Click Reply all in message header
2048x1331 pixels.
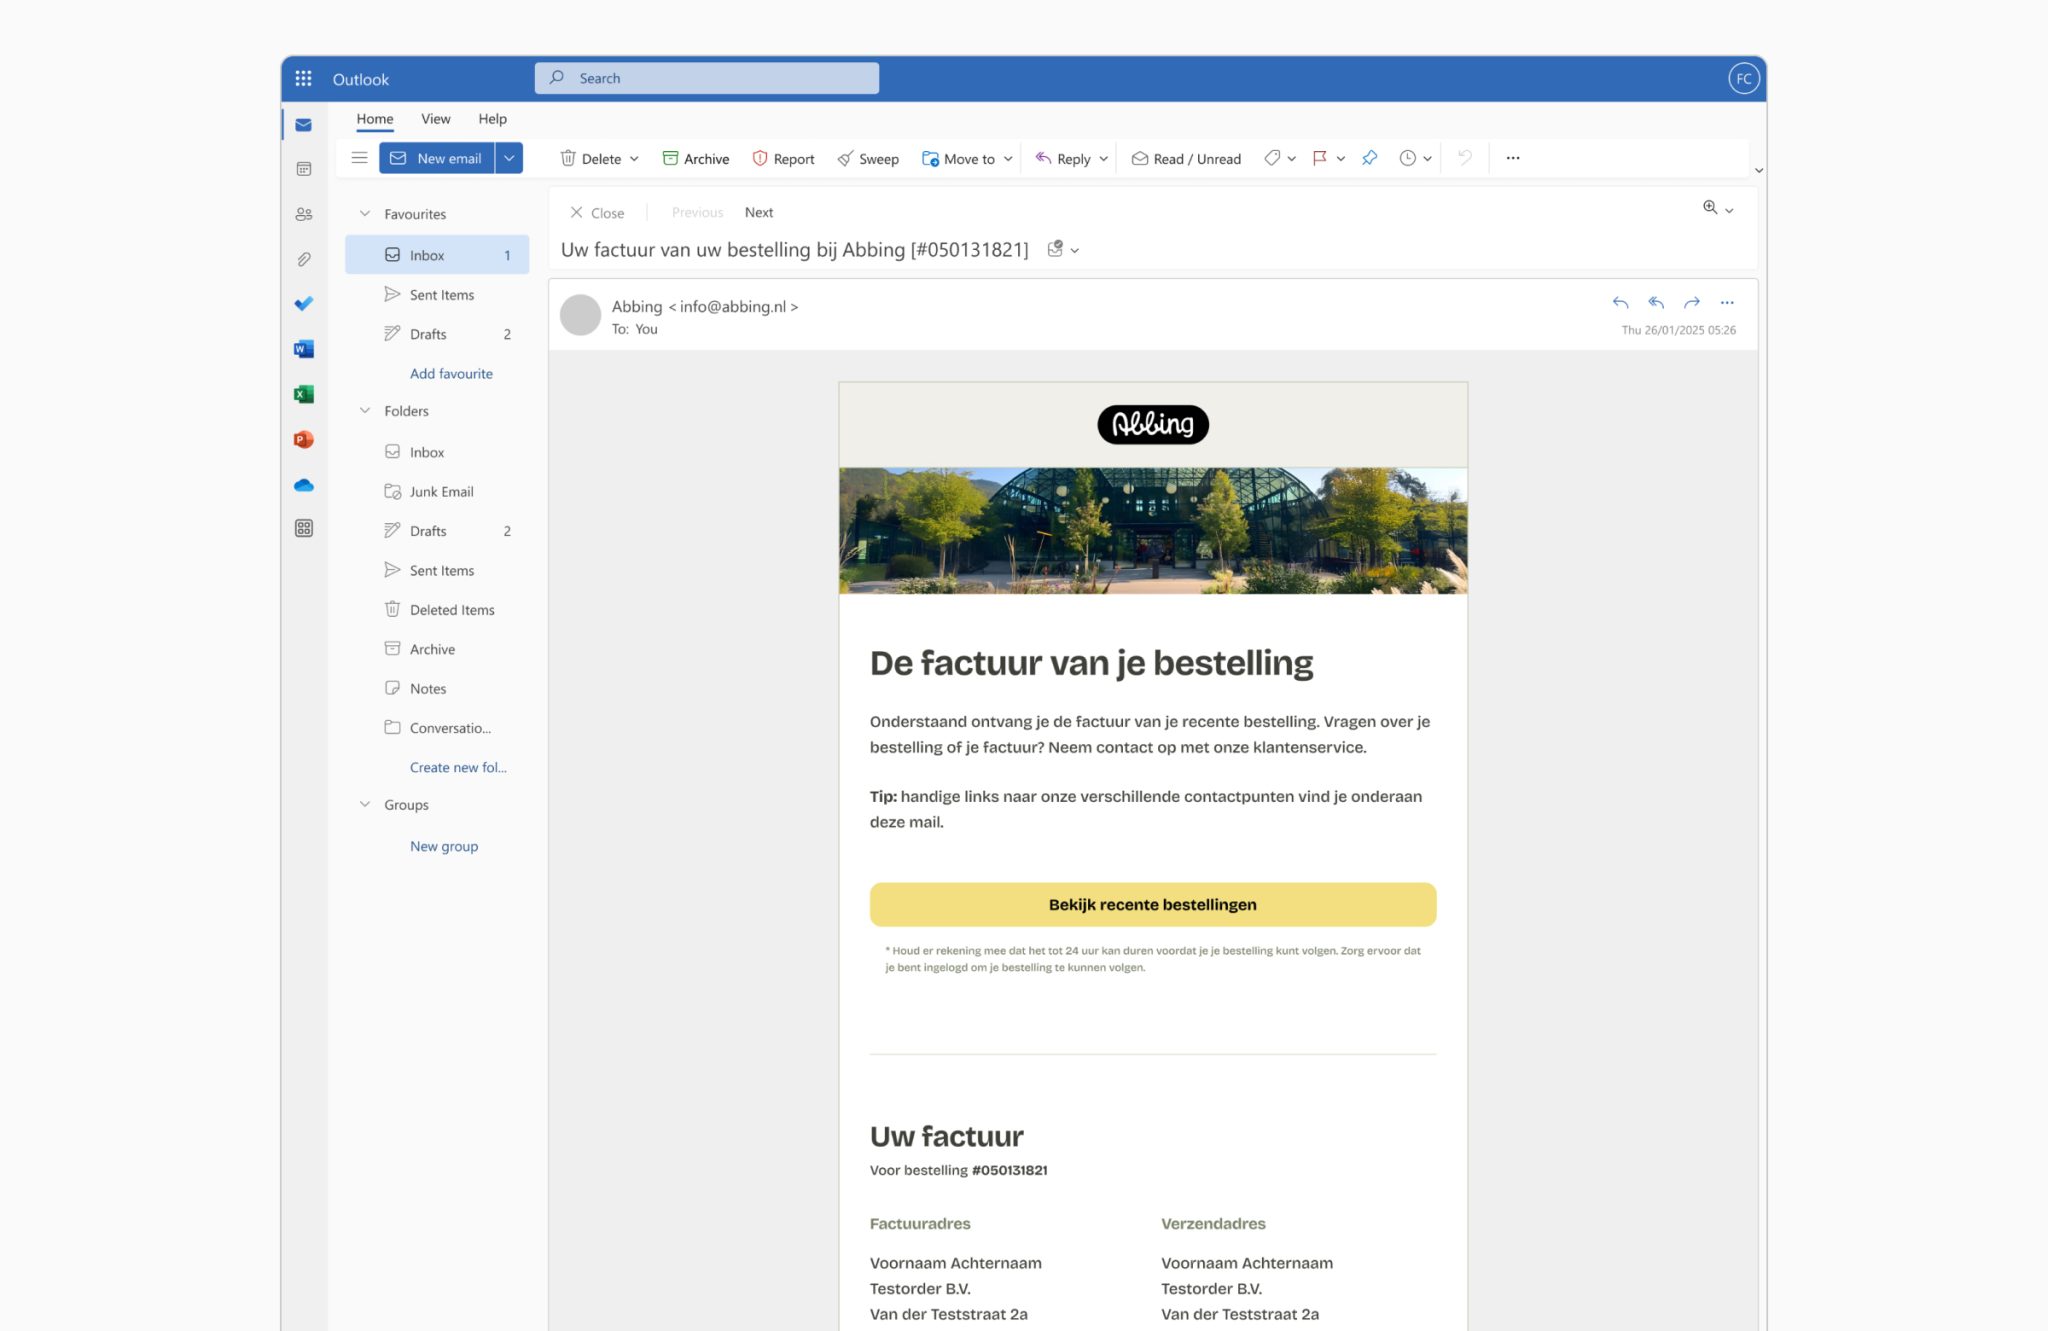pyautogui.click(x=1656, y=302)
